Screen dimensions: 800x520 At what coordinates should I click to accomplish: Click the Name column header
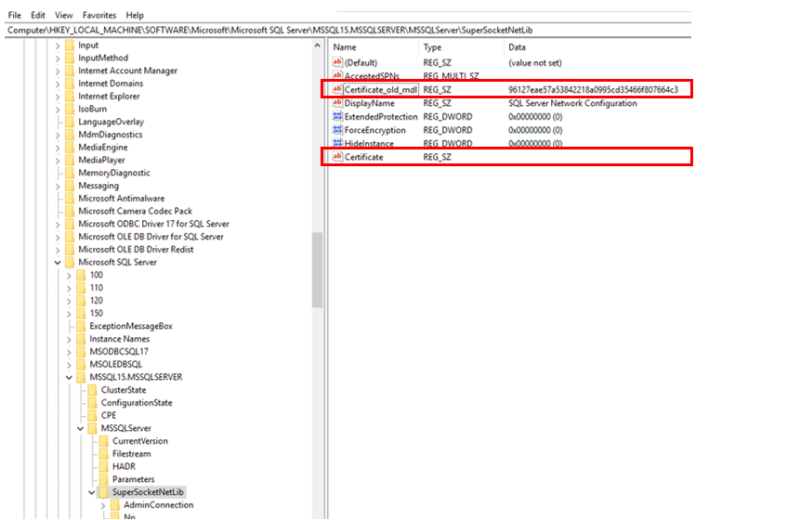point(345,47)
